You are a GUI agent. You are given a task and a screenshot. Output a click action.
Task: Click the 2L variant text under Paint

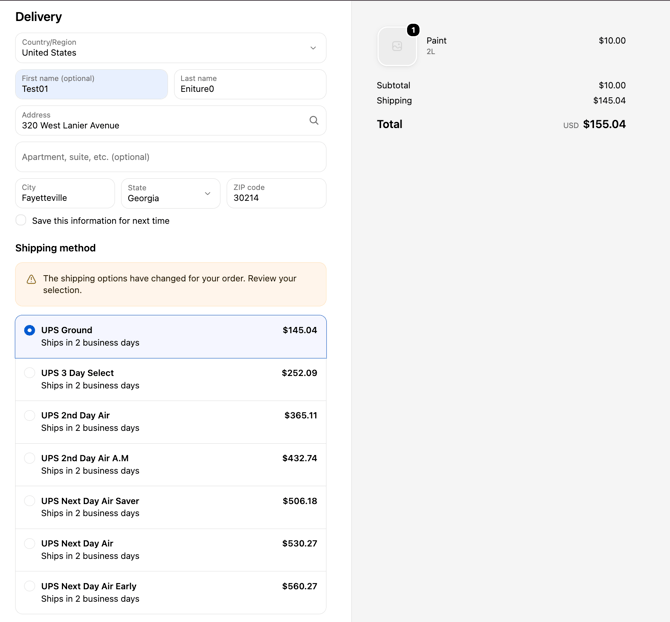[430, 52]
